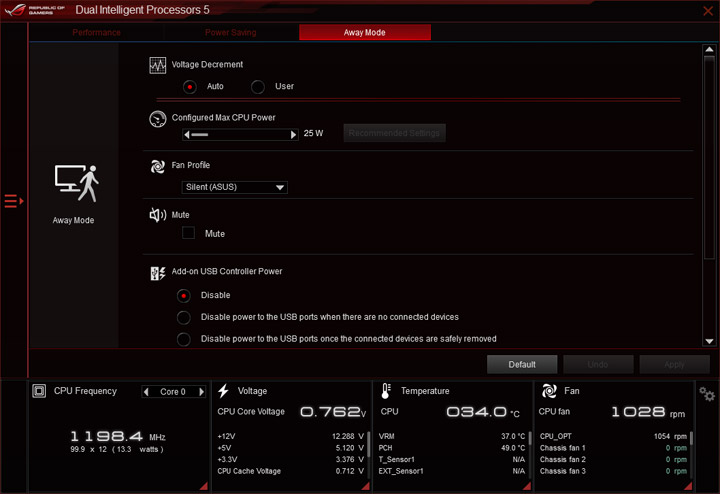720x494 pixels.
Task: Expand the left sidebar menu arrow
Action: 14,201
